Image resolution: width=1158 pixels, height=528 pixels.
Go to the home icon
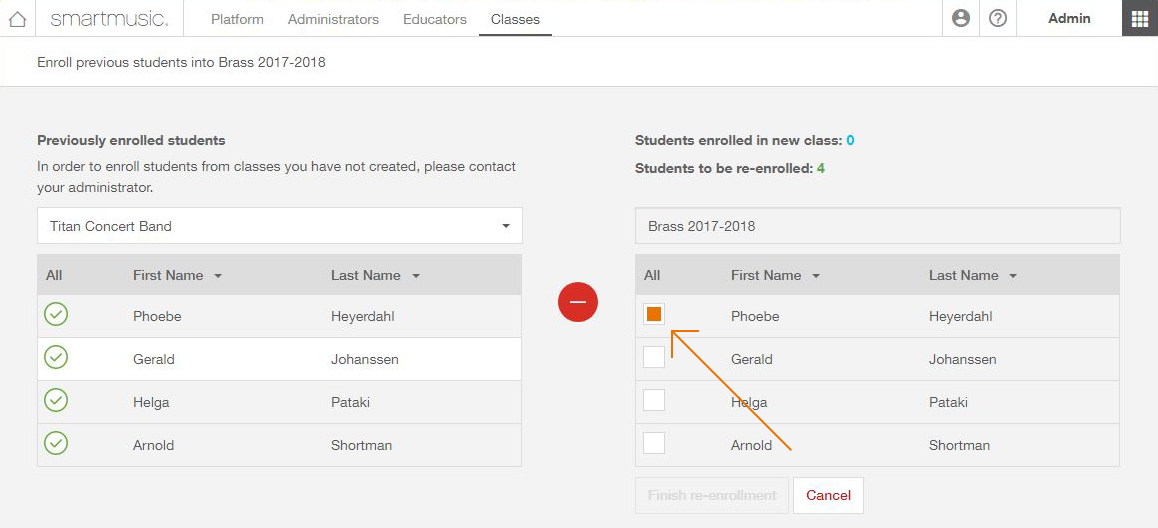tap(18, 19)
